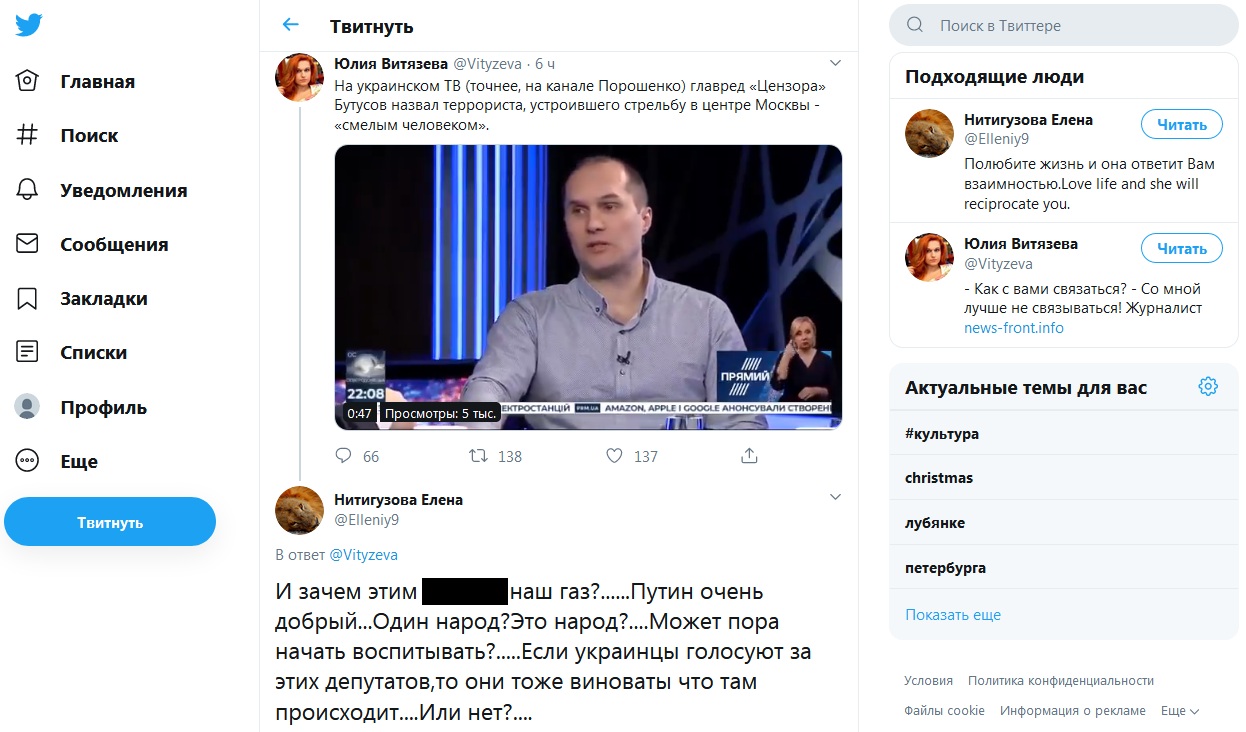Screen dimensions: 1246x732
Task: Open trends settings gear icon
Action: click(1208, 387)
